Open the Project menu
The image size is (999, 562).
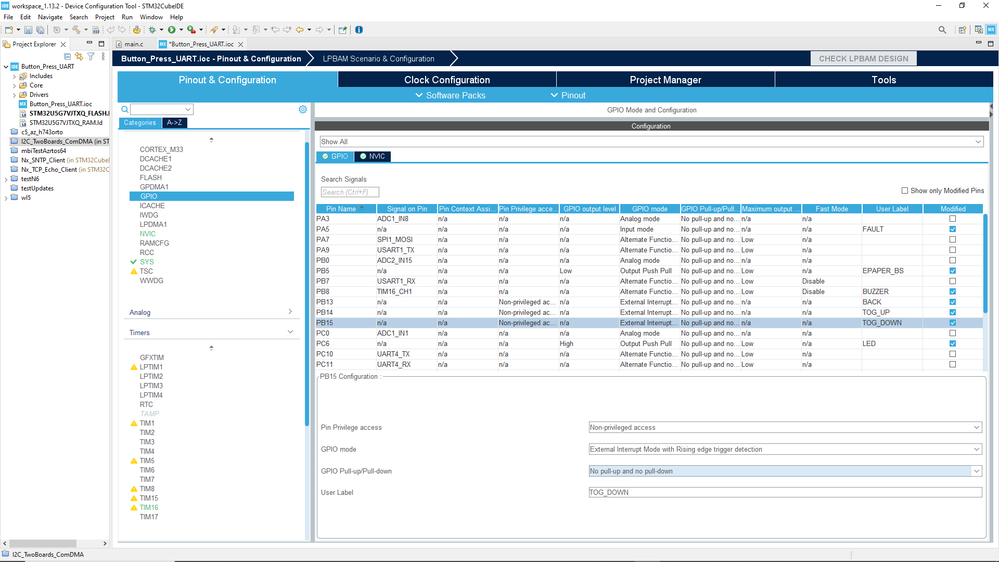pyautogui.click(x=104, y=17)
